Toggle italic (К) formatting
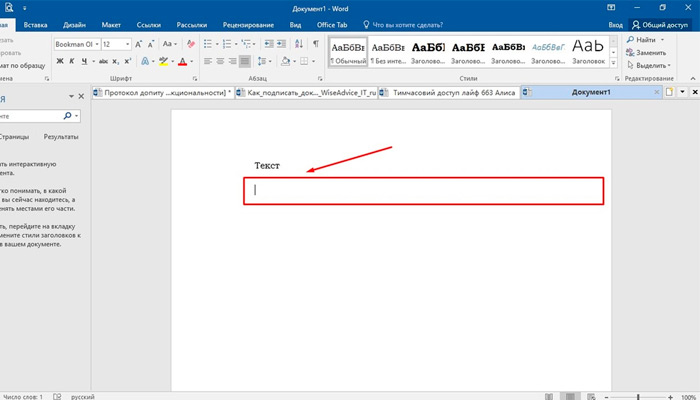Screen dimensions: 700x400 pos(71,61)
